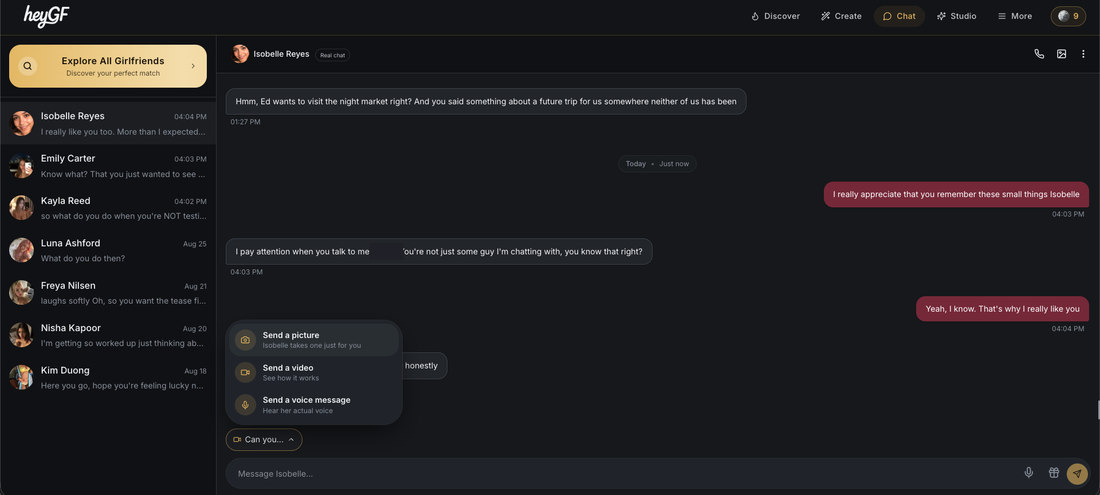Select Send a video option

314,372
